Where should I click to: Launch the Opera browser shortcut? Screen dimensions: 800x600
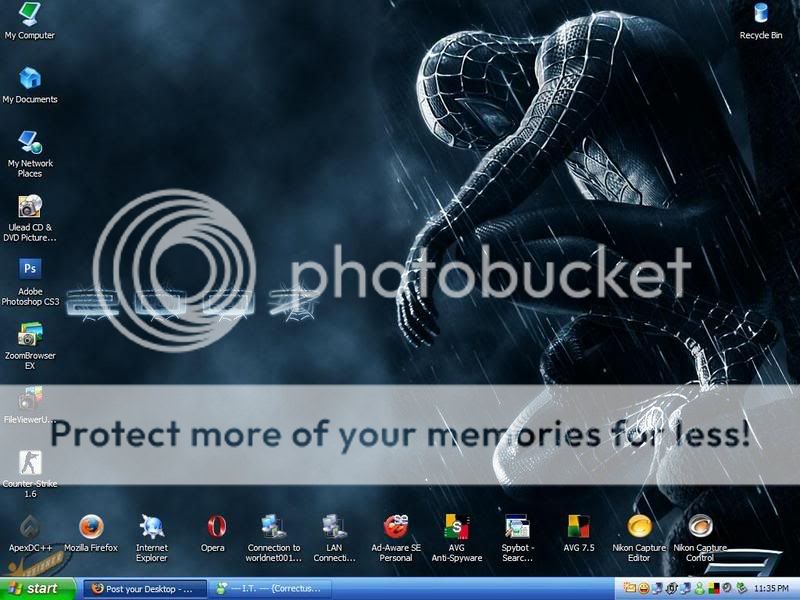[x=212, y=533]
